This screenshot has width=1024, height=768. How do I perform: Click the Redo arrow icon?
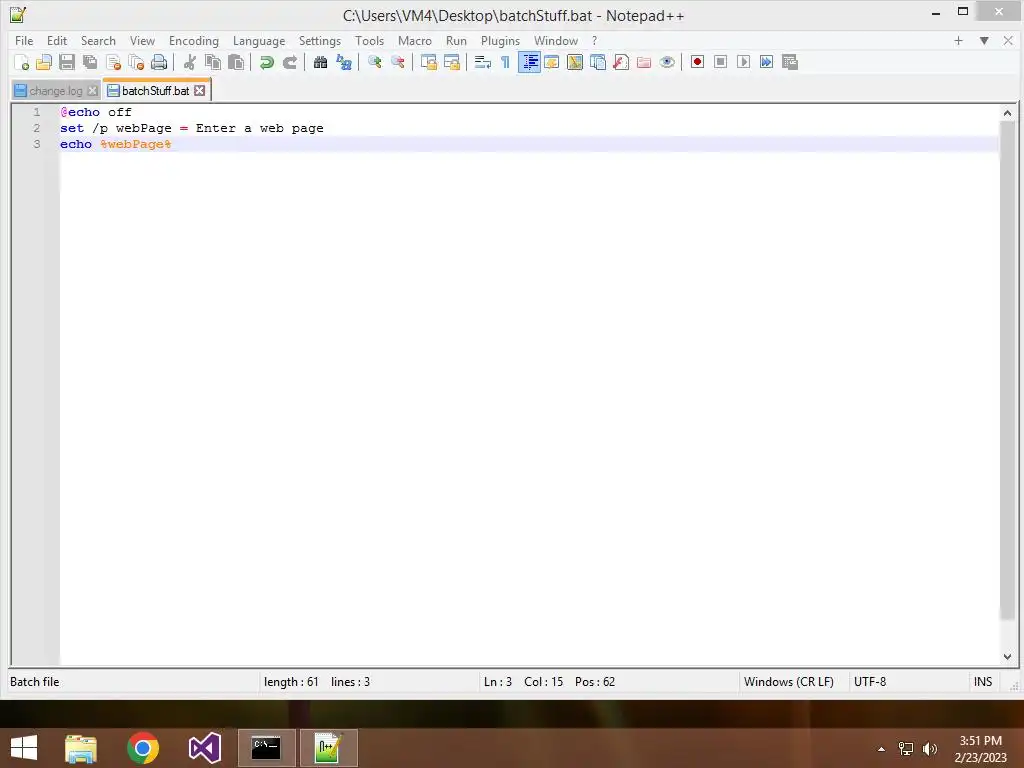(x=289, y=62)
